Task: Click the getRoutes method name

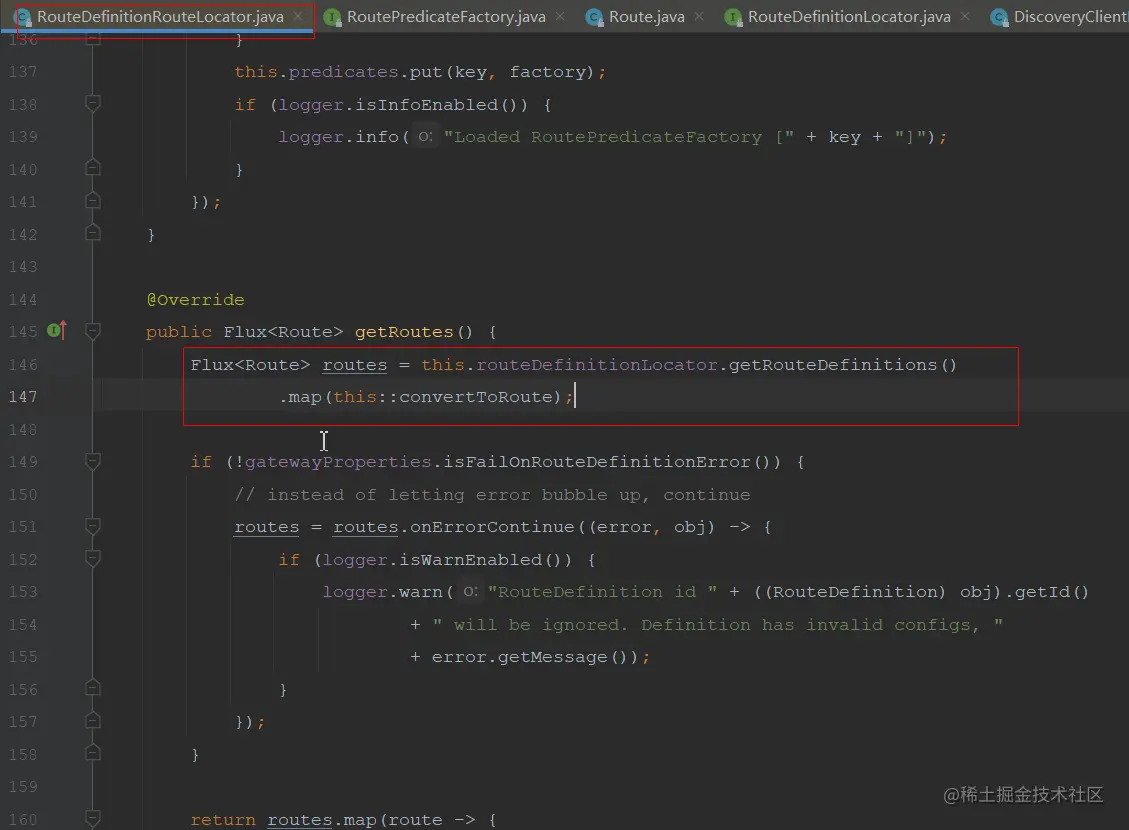Action: pyautogui.click(x=404, y=332)
